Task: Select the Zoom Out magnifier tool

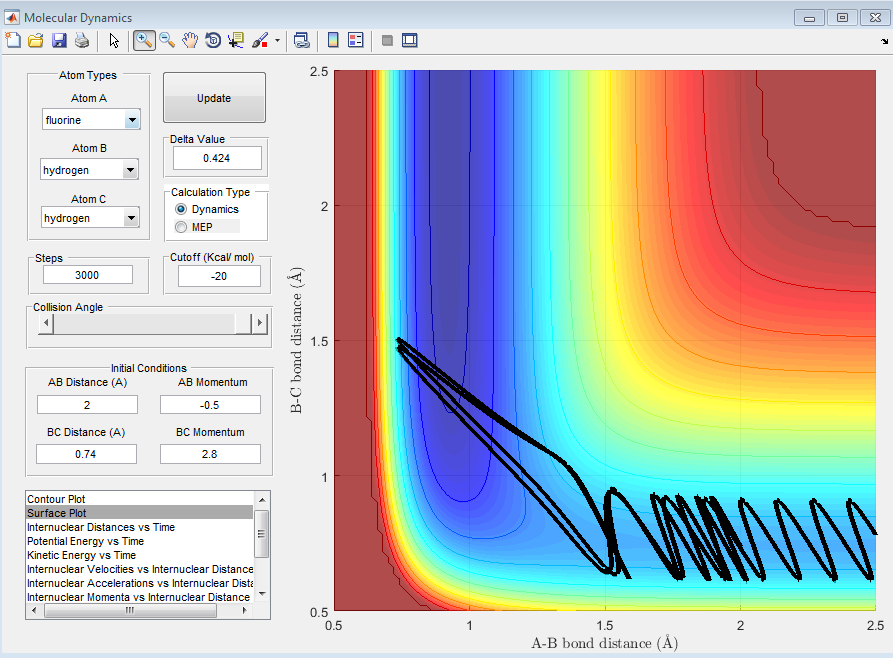Action: 167,40
